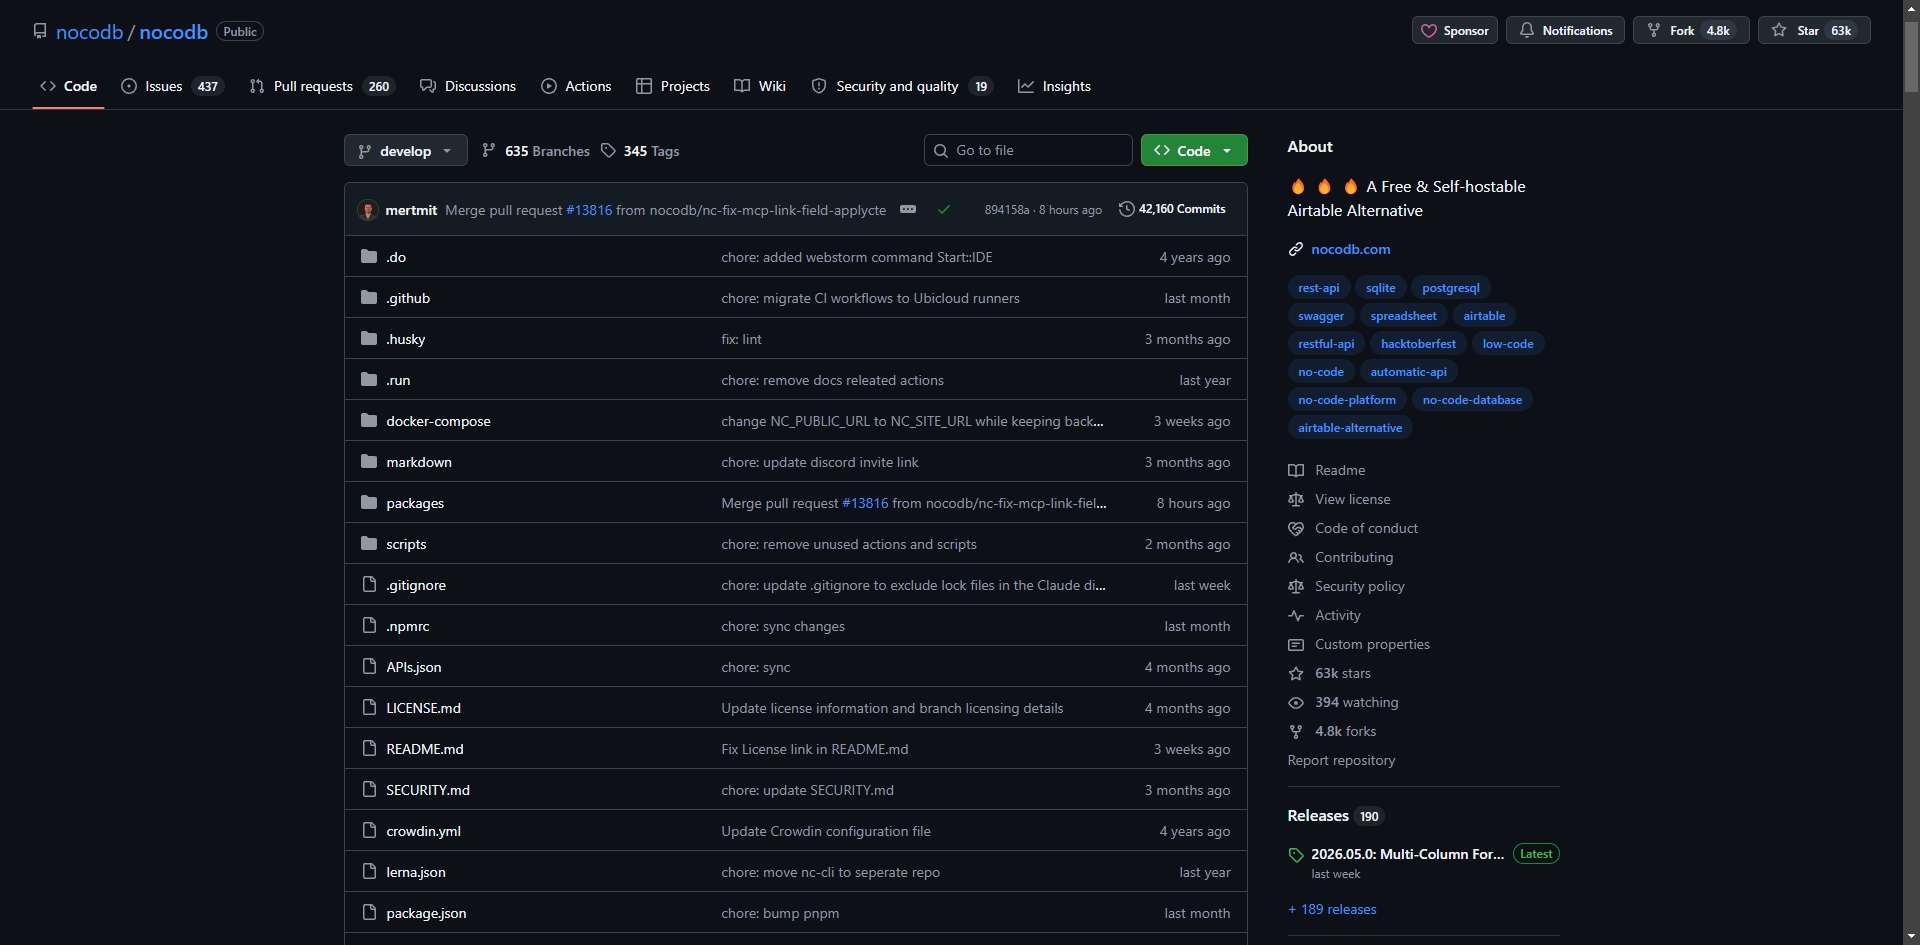Click the fork icon beside 4.8k forks
The image size is (1920, 945).
(1296, 731)
